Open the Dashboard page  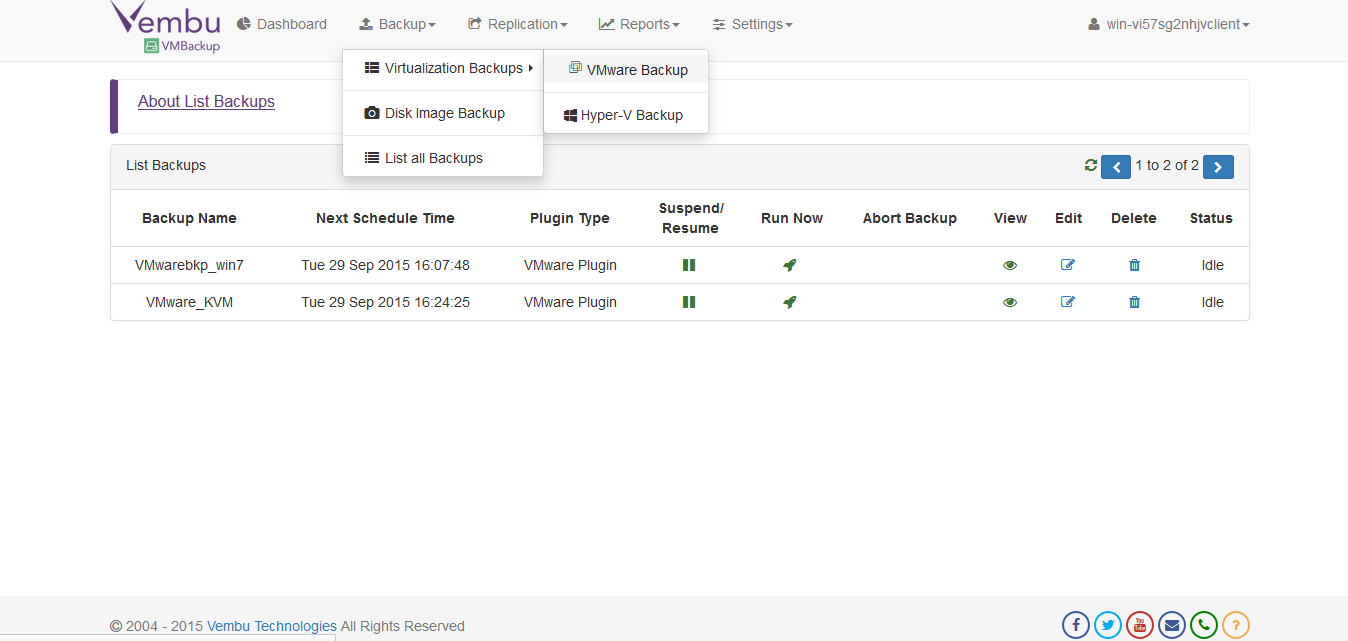click(282, 24)
